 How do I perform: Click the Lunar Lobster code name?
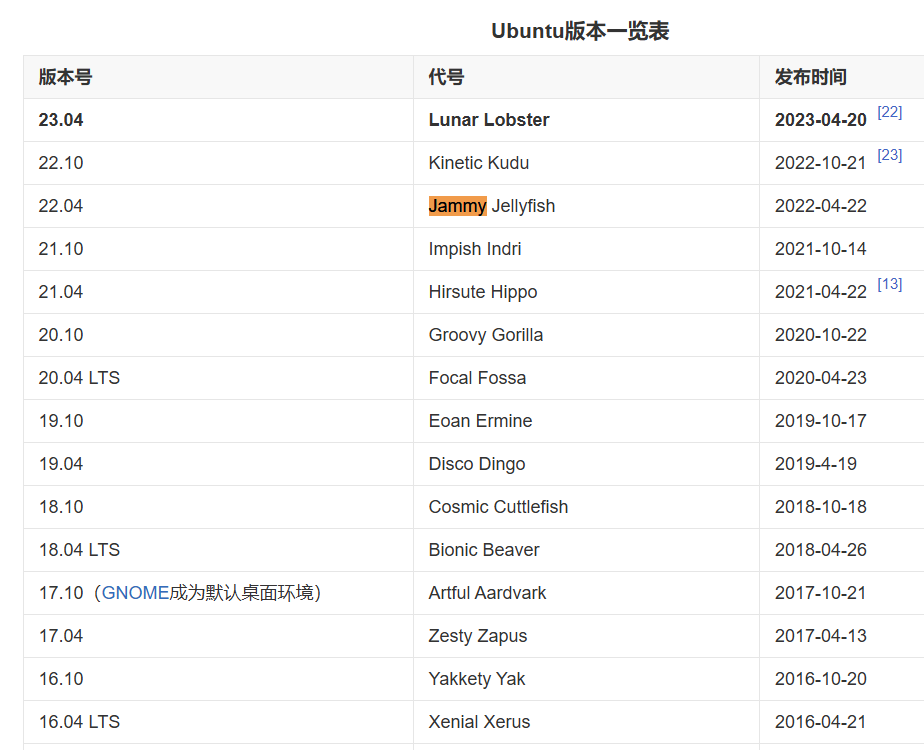490,119
